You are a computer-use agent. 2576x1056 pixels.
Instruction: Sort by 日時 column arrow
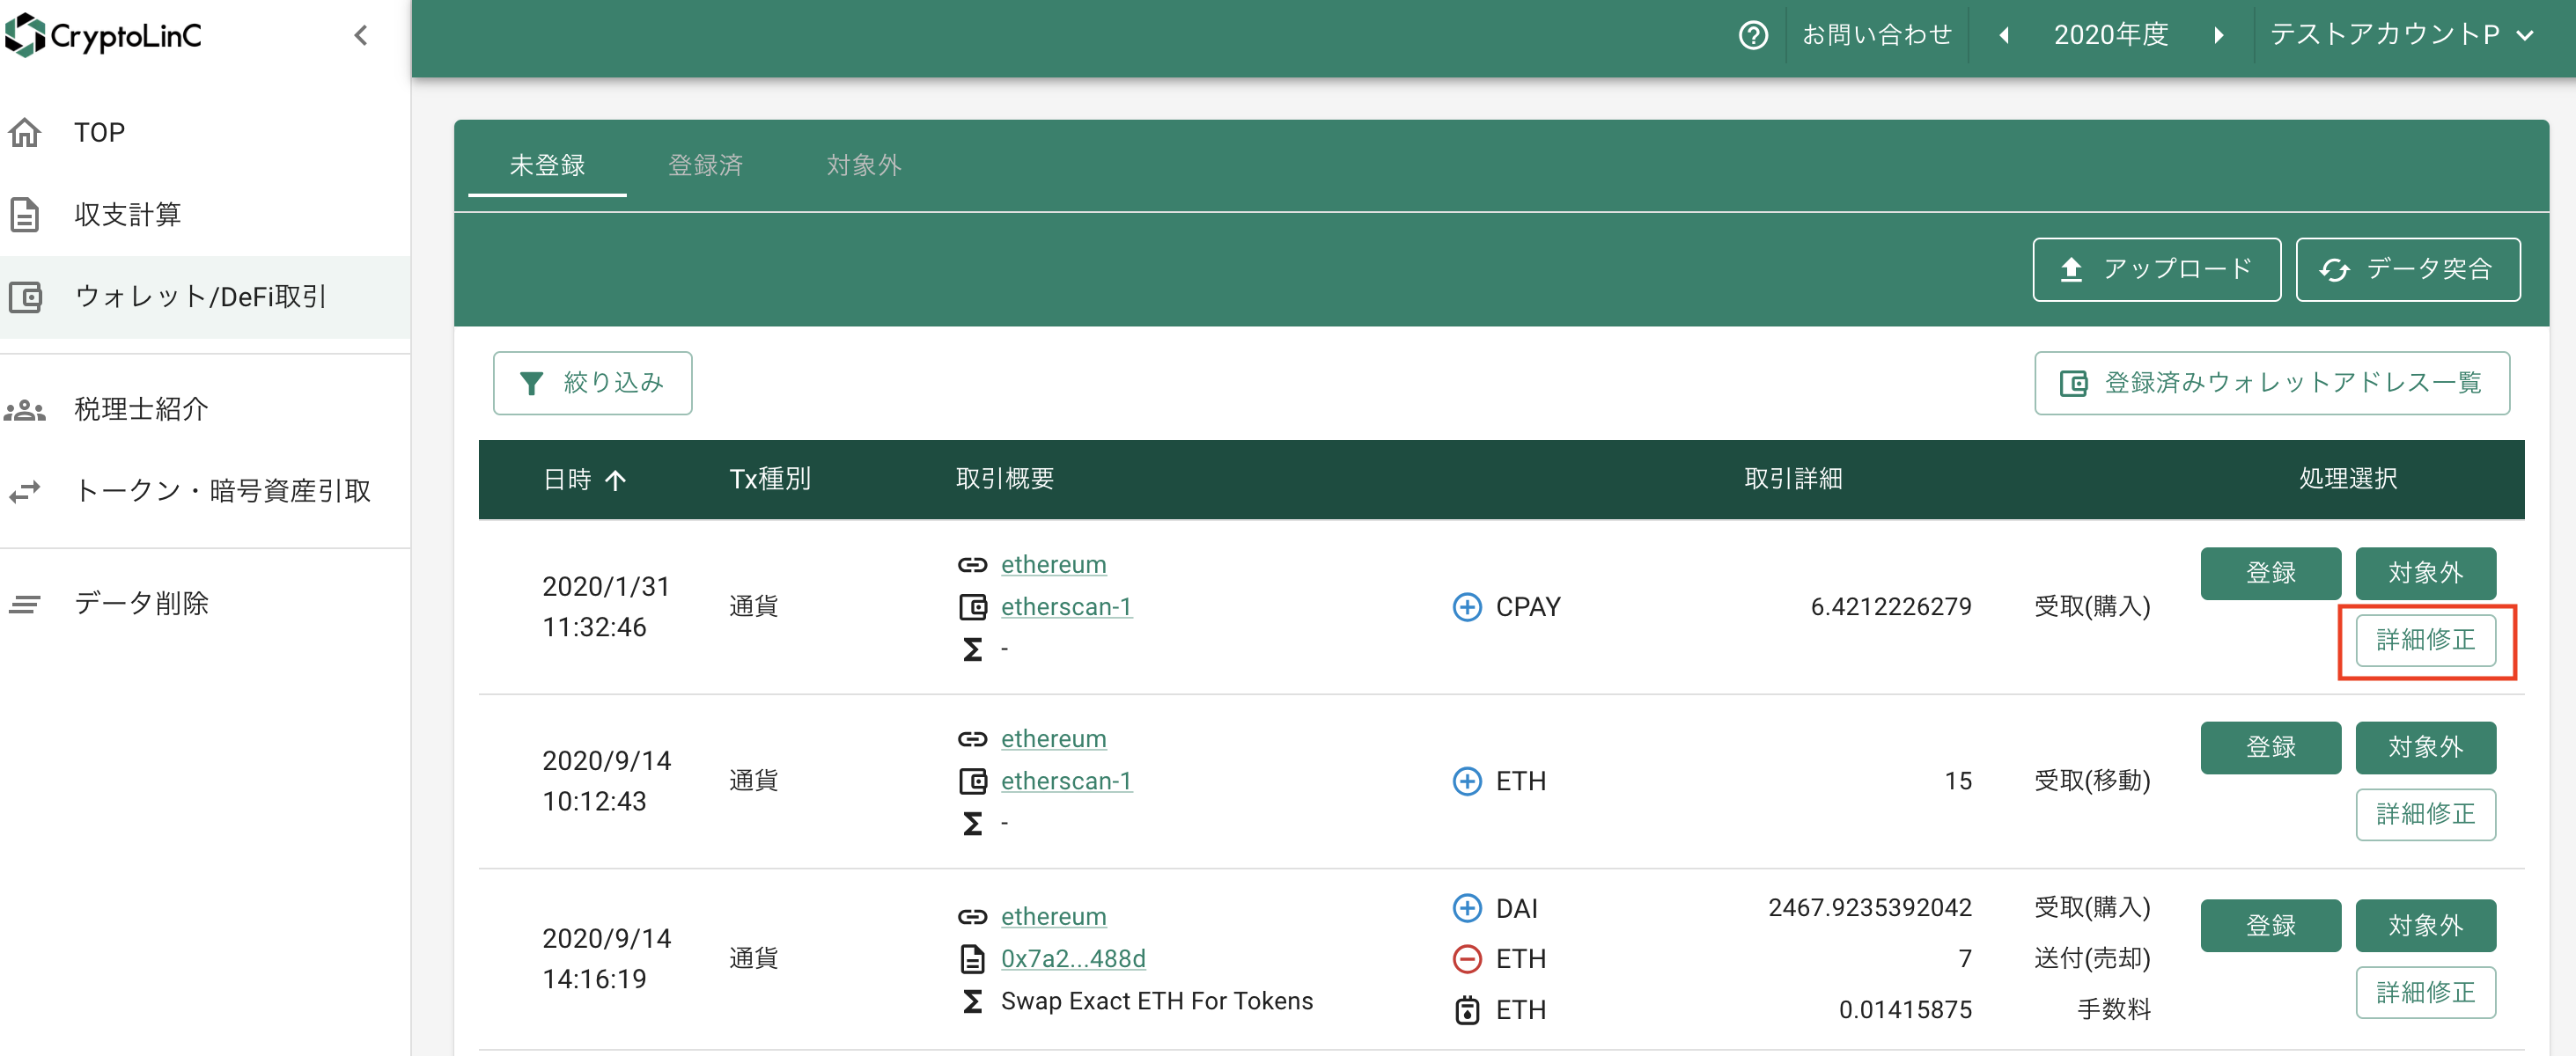click(616, 480)
